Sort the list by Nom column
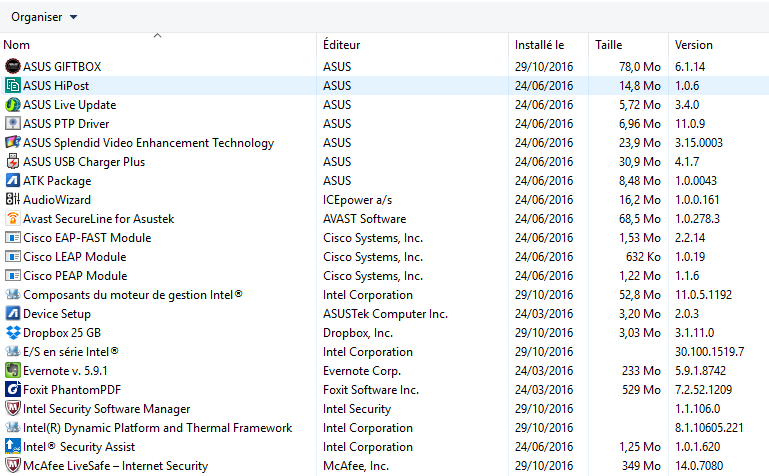Screen dimensions: 769x476 point(17,45)
